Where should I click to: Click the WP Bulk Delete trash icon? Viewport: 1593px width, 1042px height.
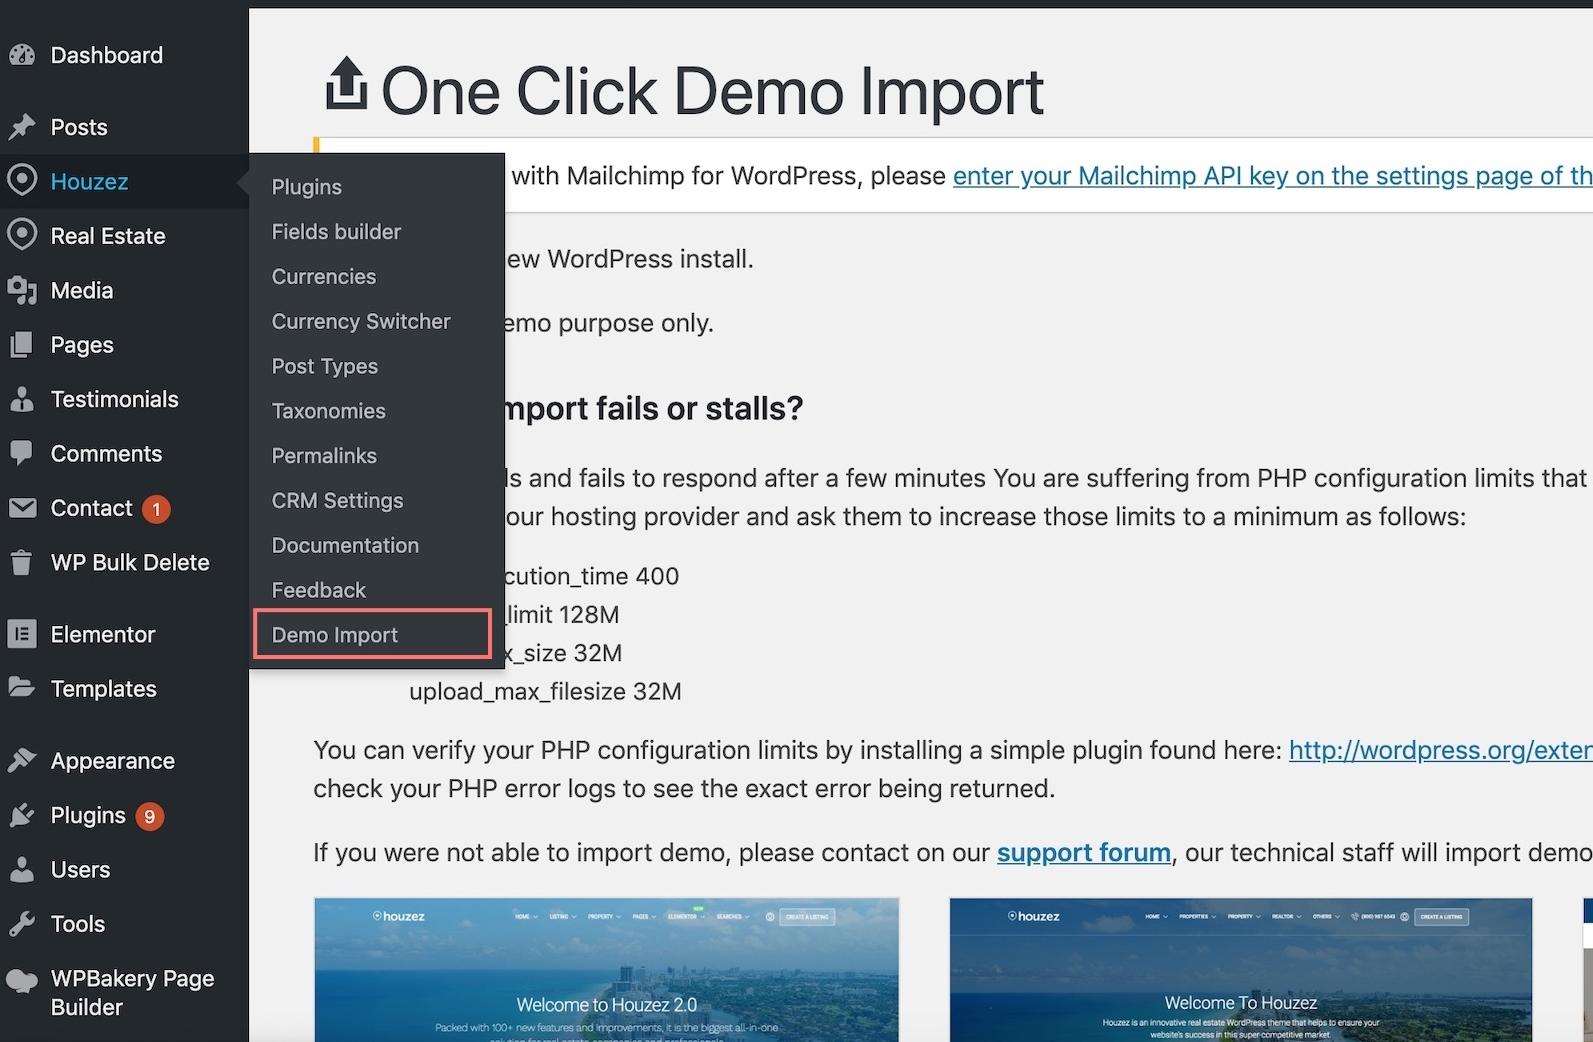coord(22,562)
